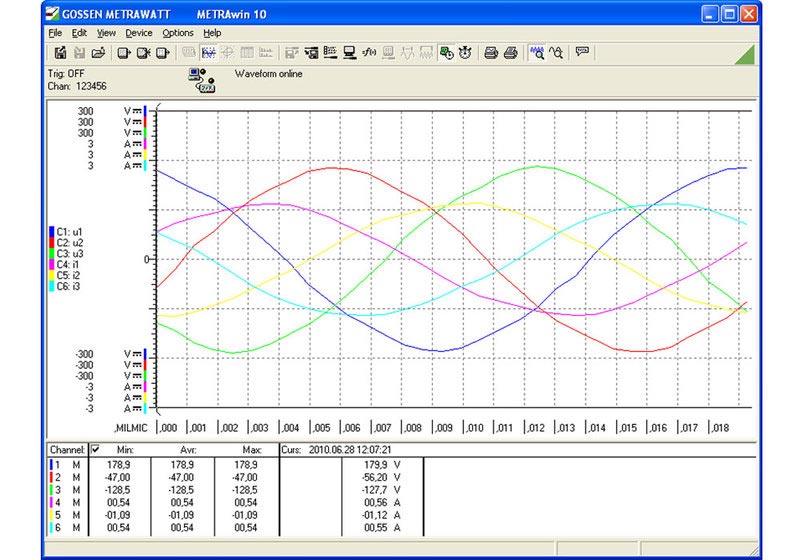Click the greyed-out waveform box icon

tap(427, 53)
